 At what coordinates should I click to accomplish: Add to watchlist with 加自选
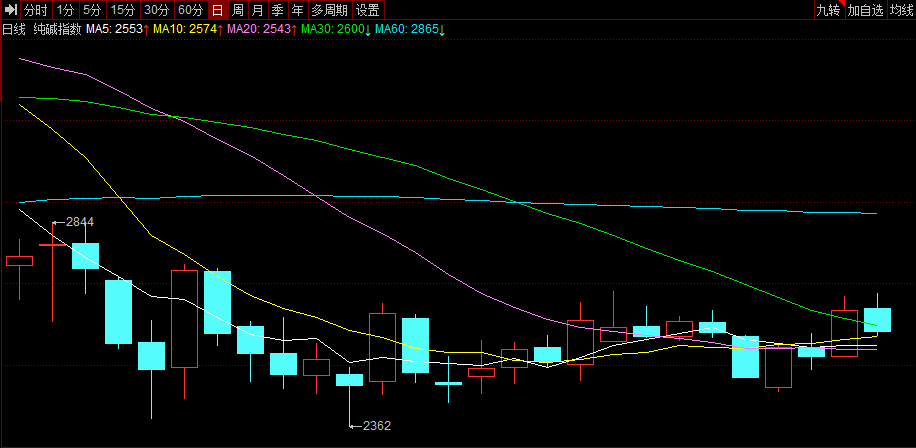coord(866,10)
